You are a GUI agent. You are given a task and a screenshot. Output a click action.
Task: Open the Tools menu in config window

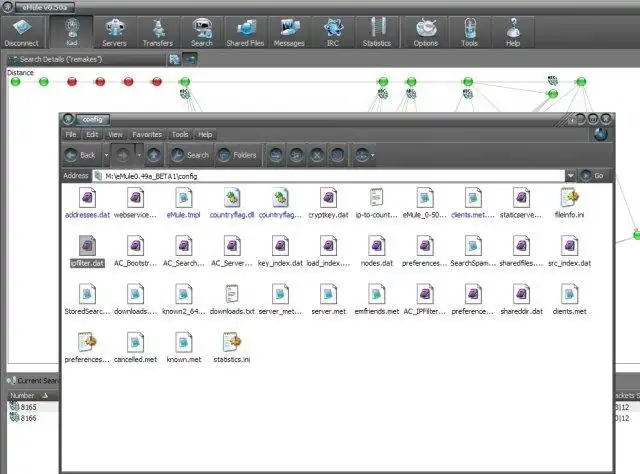(x=180, y=134)
